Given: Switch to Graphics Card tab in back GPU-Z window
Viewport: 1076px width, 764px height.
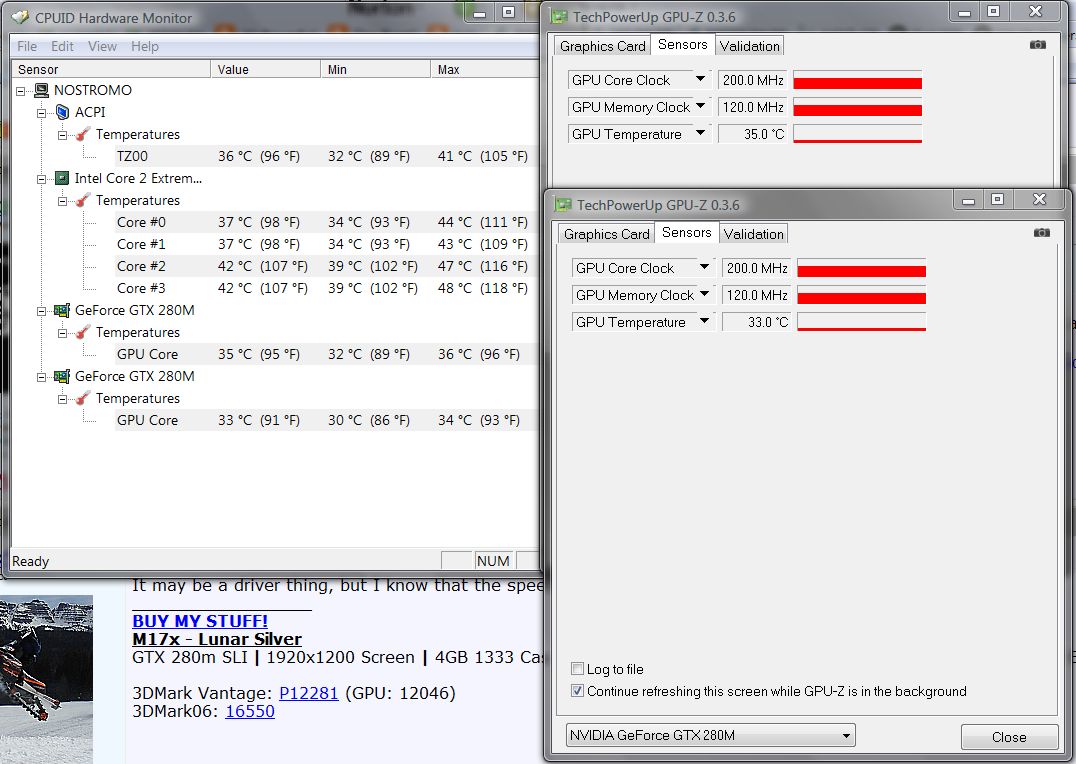Looking at the screenshot, I should tap(603, 46).
